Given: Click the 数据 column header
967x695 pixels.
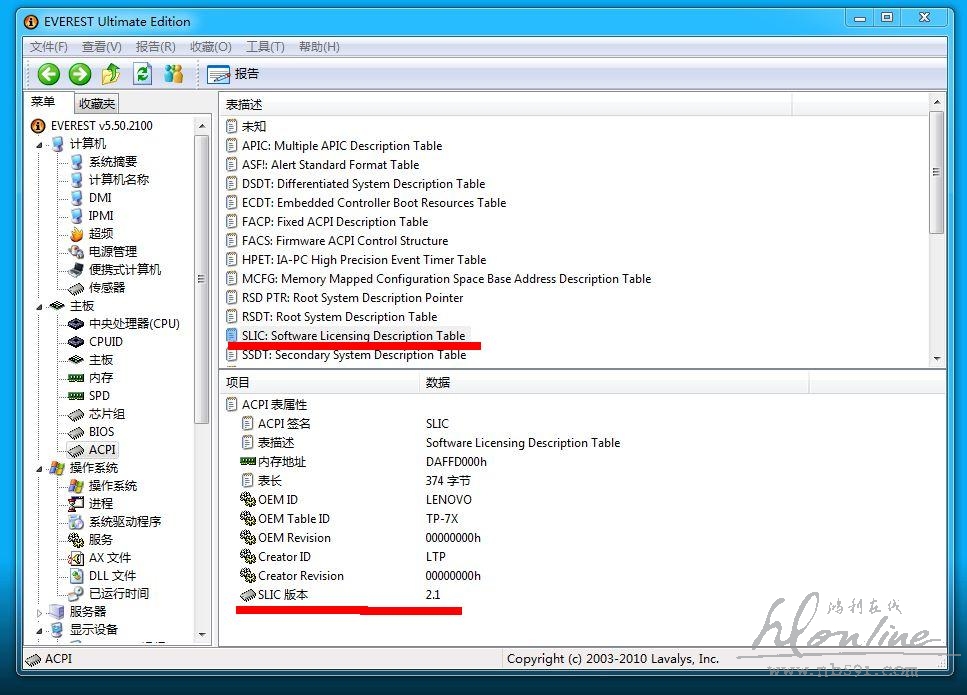Looking at the screenshot, I should [x=438, y=382].
